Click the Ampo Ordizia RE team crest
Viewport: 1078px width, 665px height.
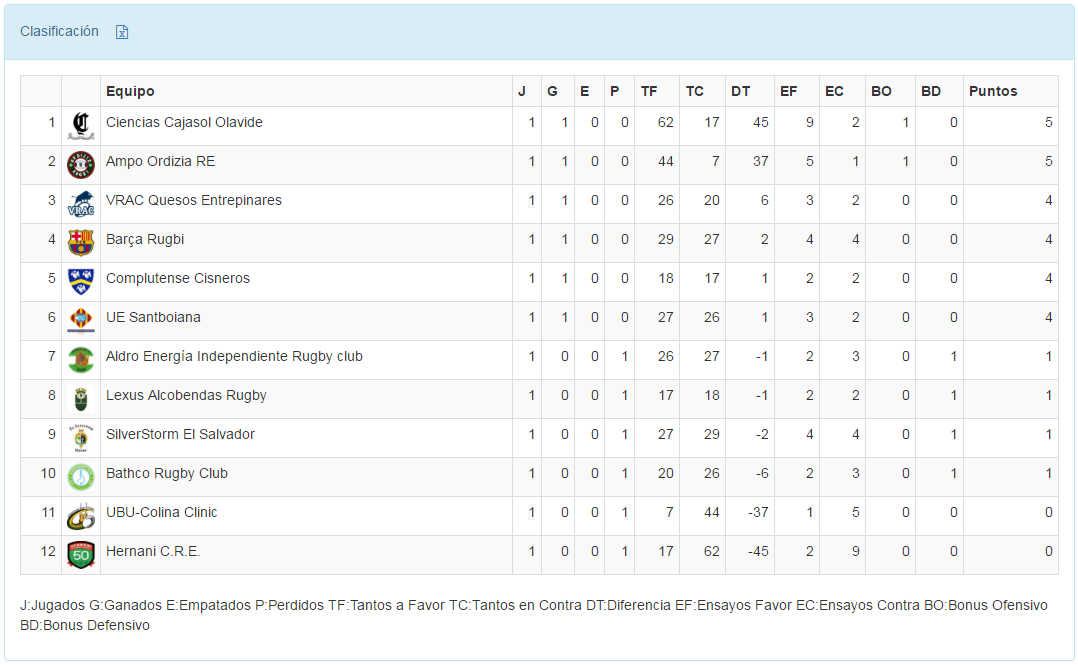click(x=80, y=164)
